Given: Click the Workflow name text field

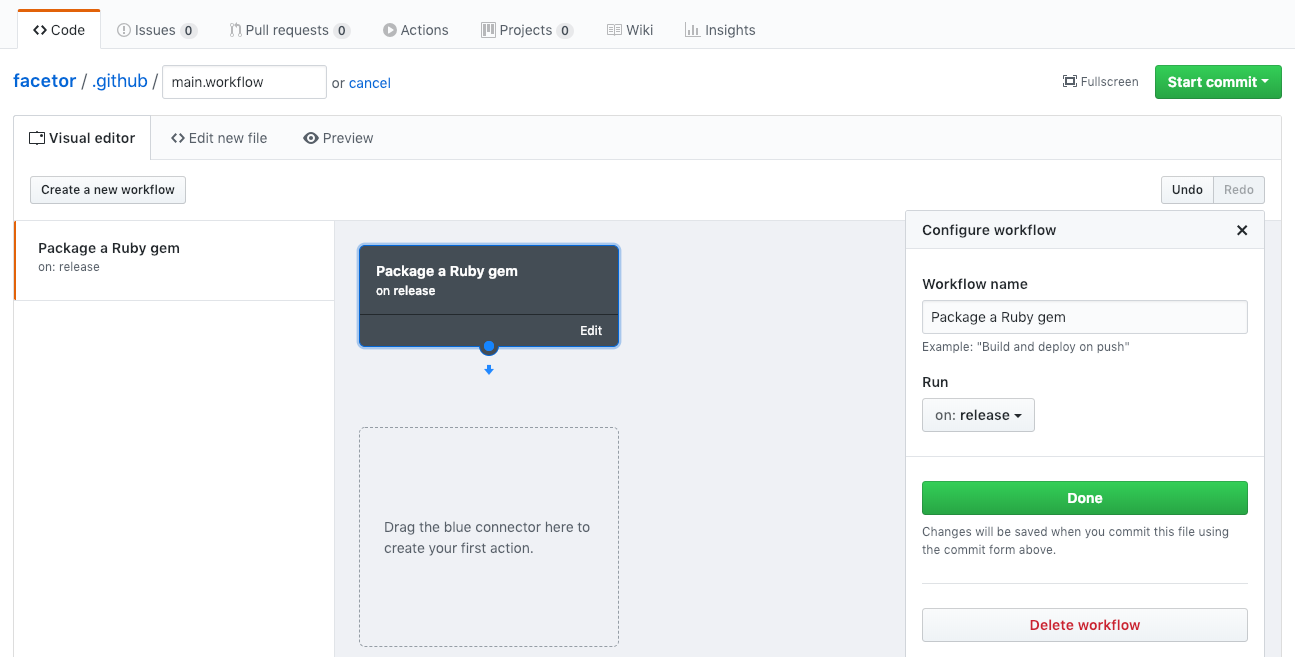Looking at the screenshot, I should click(1084, 317).
